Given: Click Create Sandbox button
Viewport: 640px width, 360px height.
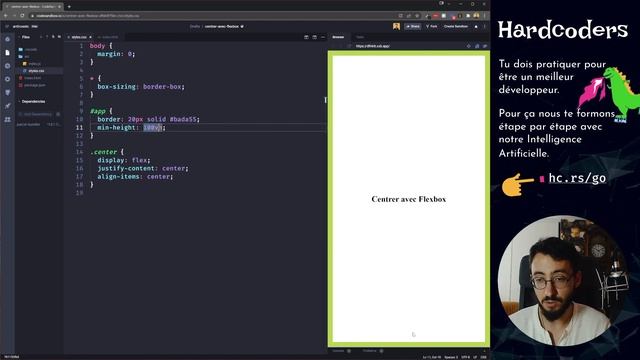Looking at the screenshot, I should click(x=456, y=27).
